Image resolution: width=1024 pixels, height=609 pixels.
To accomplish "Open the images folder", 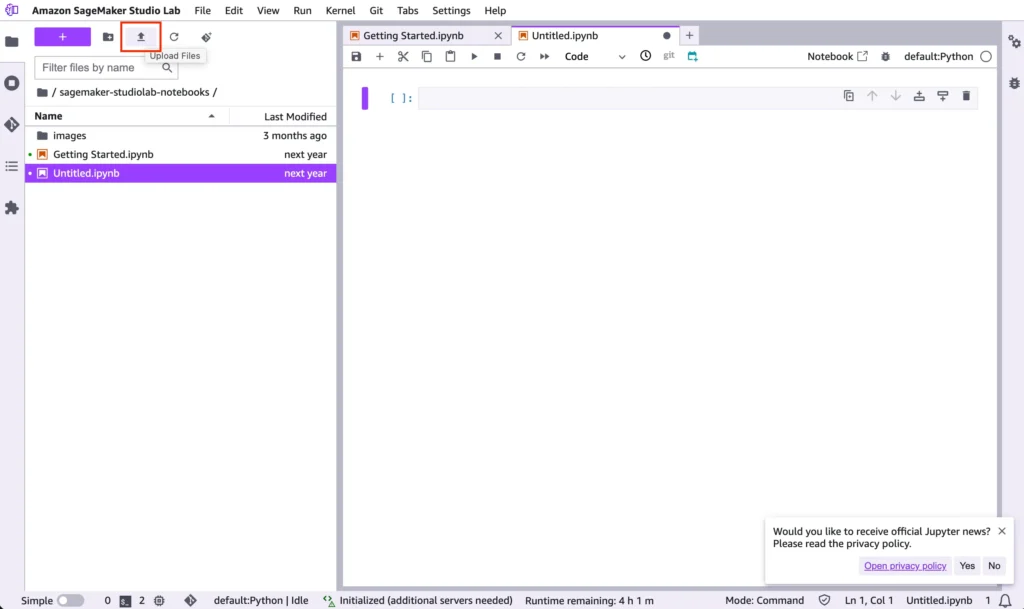I will [x=69, y=136].
